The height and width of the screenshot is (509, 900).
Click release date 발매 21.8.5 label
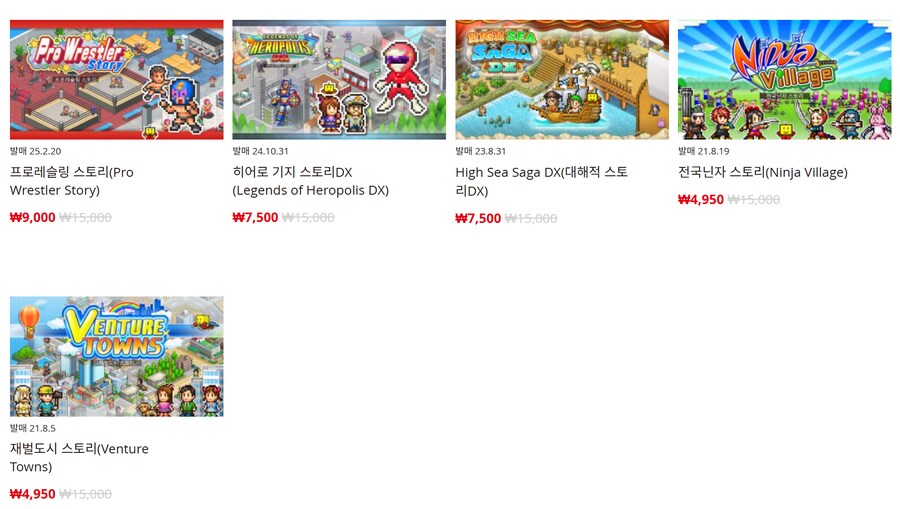point(33,429)
